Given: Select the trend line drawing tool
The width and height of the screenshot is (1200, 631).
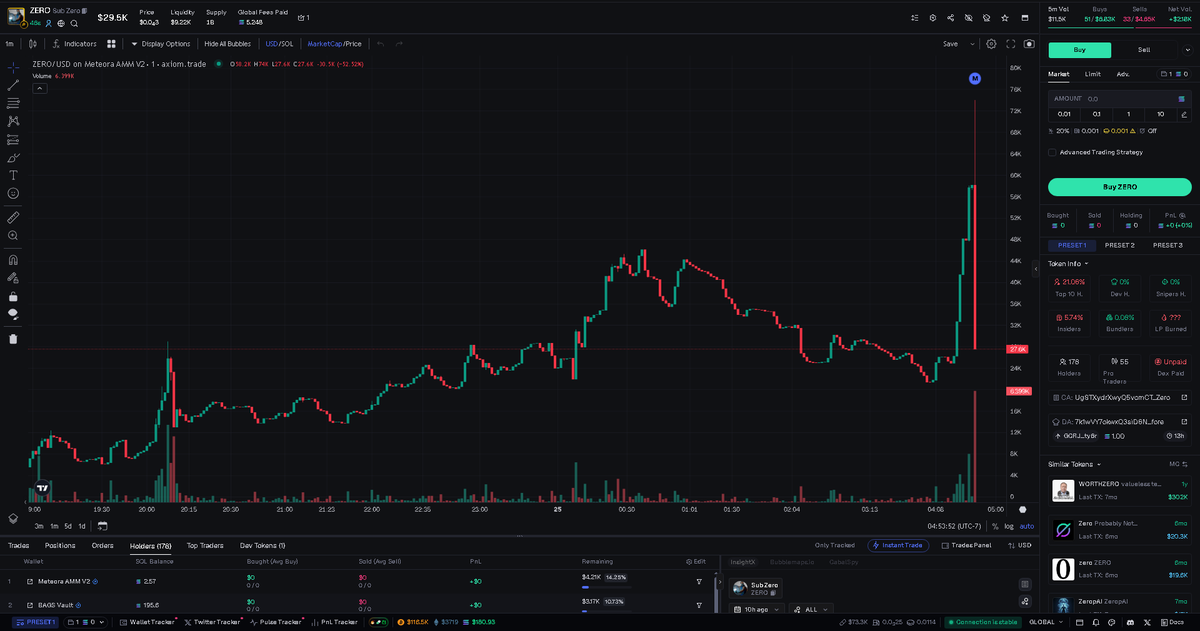Looking at the screenshot, I should [x=13, y=85].
